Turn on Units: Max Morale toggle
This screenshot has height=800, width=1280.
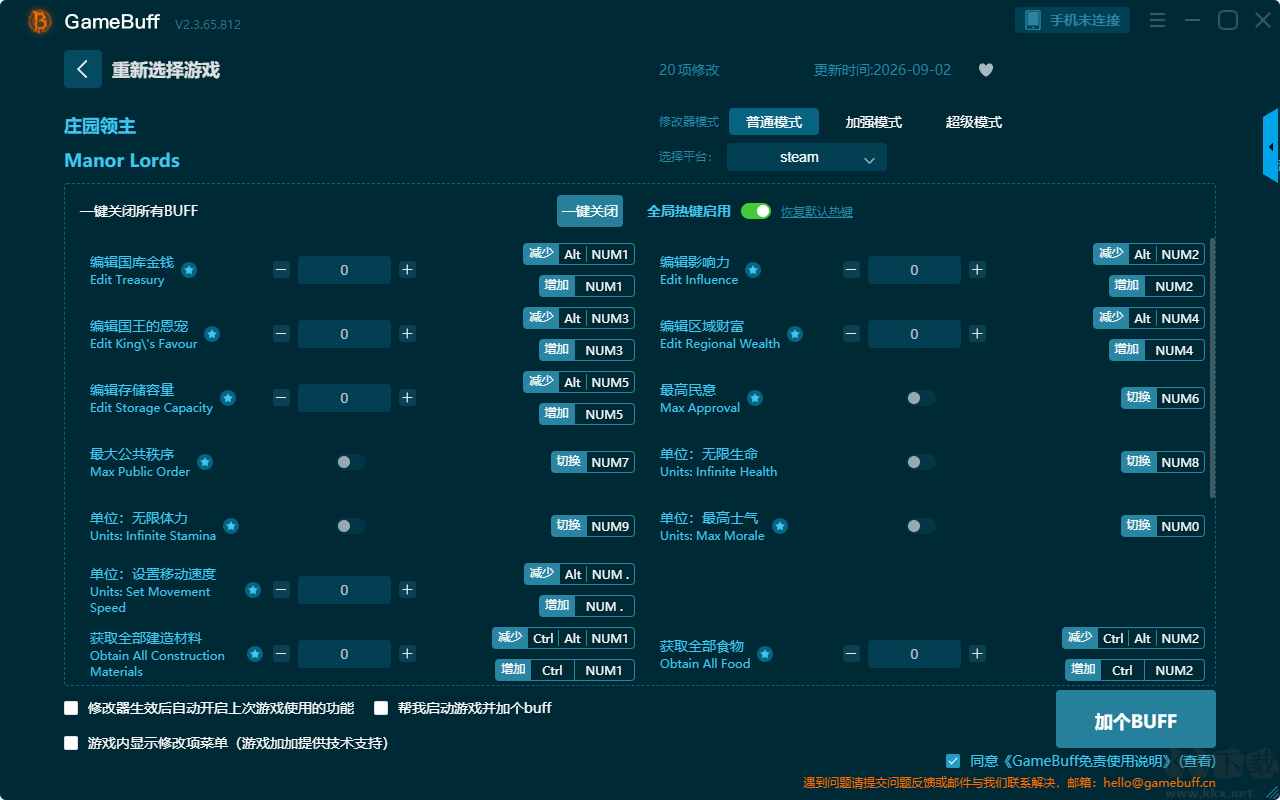(921, 526)
